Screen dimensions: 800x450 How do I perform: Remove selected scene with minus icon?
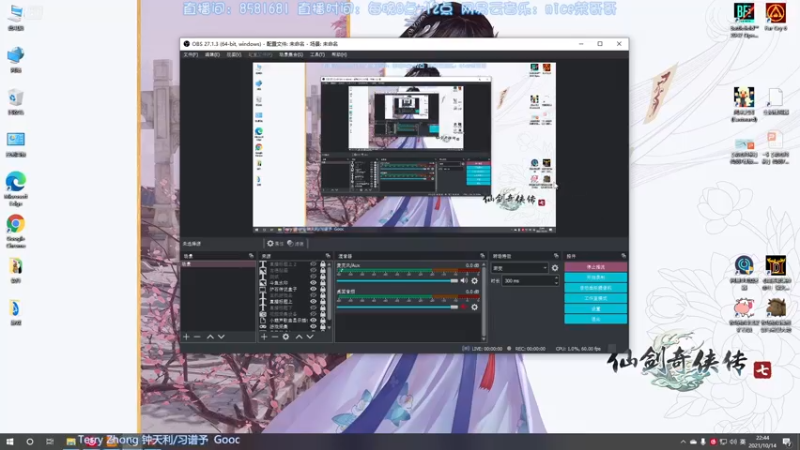tap(197, 337)
